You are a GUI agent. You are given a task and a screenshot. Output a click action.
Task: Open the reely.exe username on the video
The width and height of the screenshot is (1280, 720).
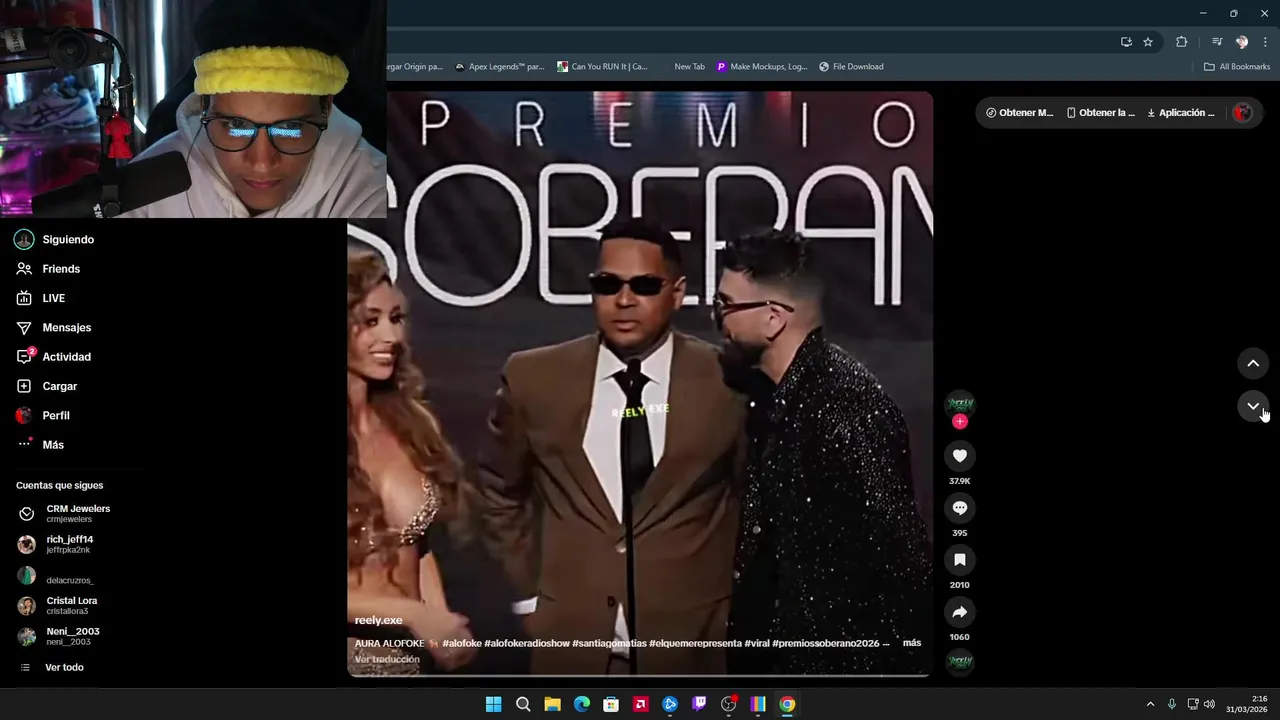click(379, 620)
